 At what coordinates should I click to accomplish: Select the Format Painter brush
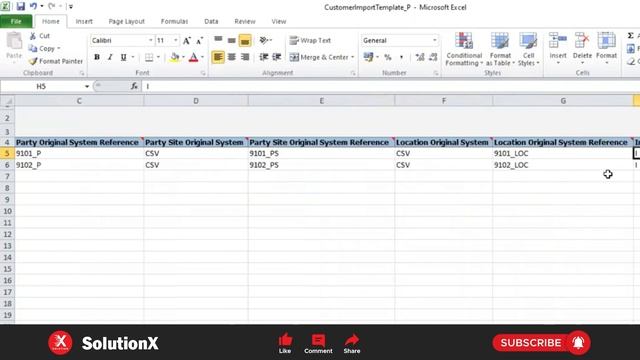pyautogui.click(x=33, y=61)
